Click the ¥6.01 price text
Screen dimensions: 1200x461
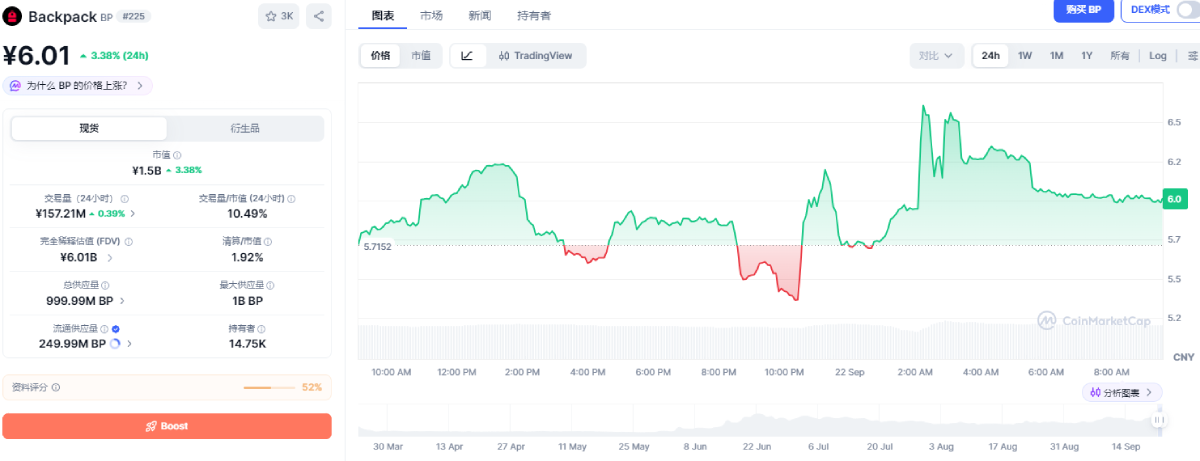pyautogui.click(x=36, y=56)
